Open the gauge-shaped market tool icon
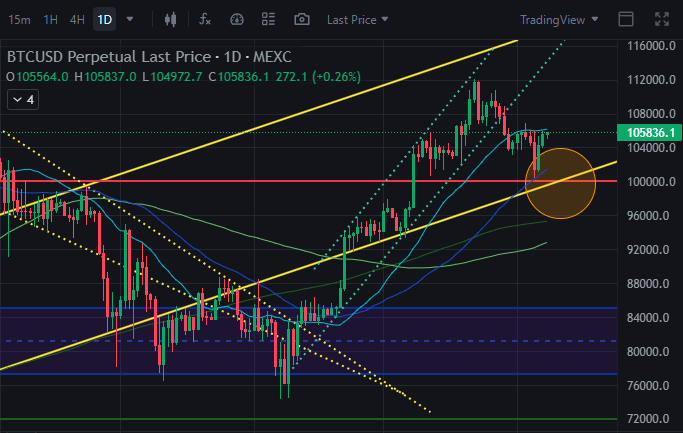 (x=237, y=19)
